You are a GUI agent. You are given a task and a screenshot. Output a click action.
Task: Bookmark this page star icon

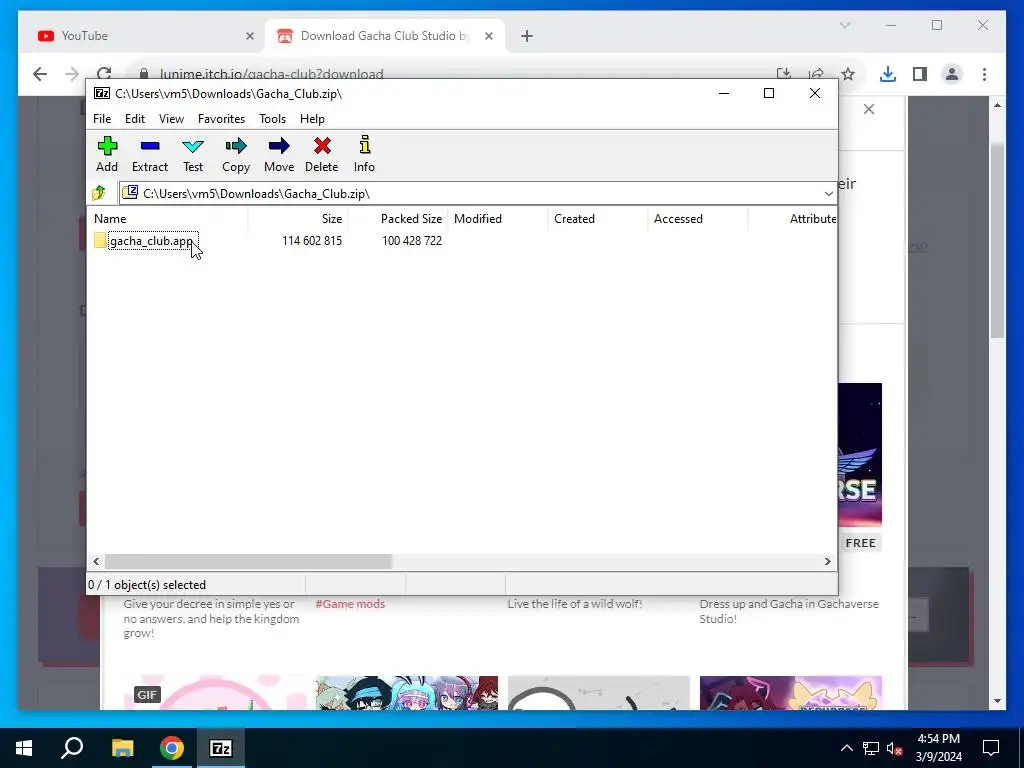pyautogui.click(x=848, y=74)
